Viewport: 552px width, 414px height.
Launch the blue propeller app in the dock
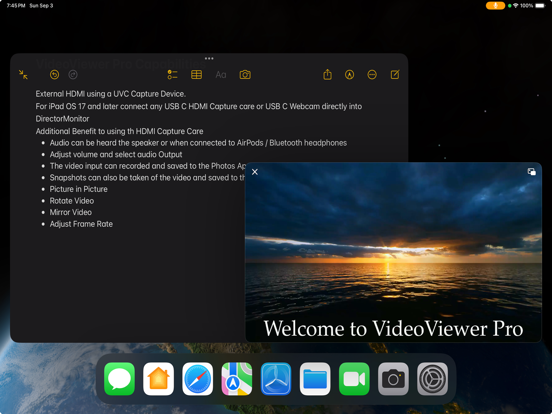coord(276,379)
